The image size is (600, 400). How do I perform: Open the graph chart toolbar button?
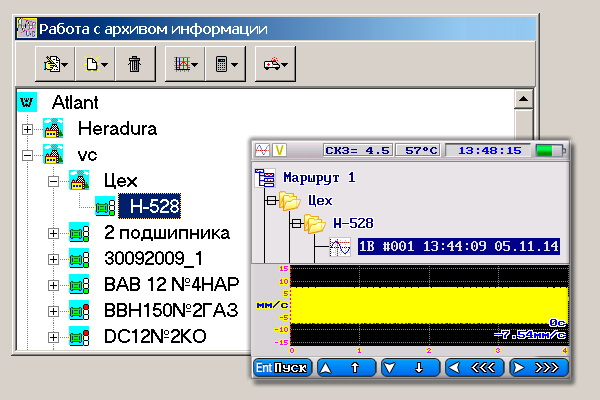point(185,64)
